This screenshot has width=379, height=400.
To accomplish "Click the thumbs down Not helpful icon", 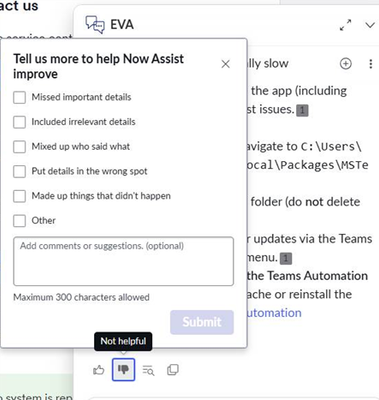I will (123, 369).
